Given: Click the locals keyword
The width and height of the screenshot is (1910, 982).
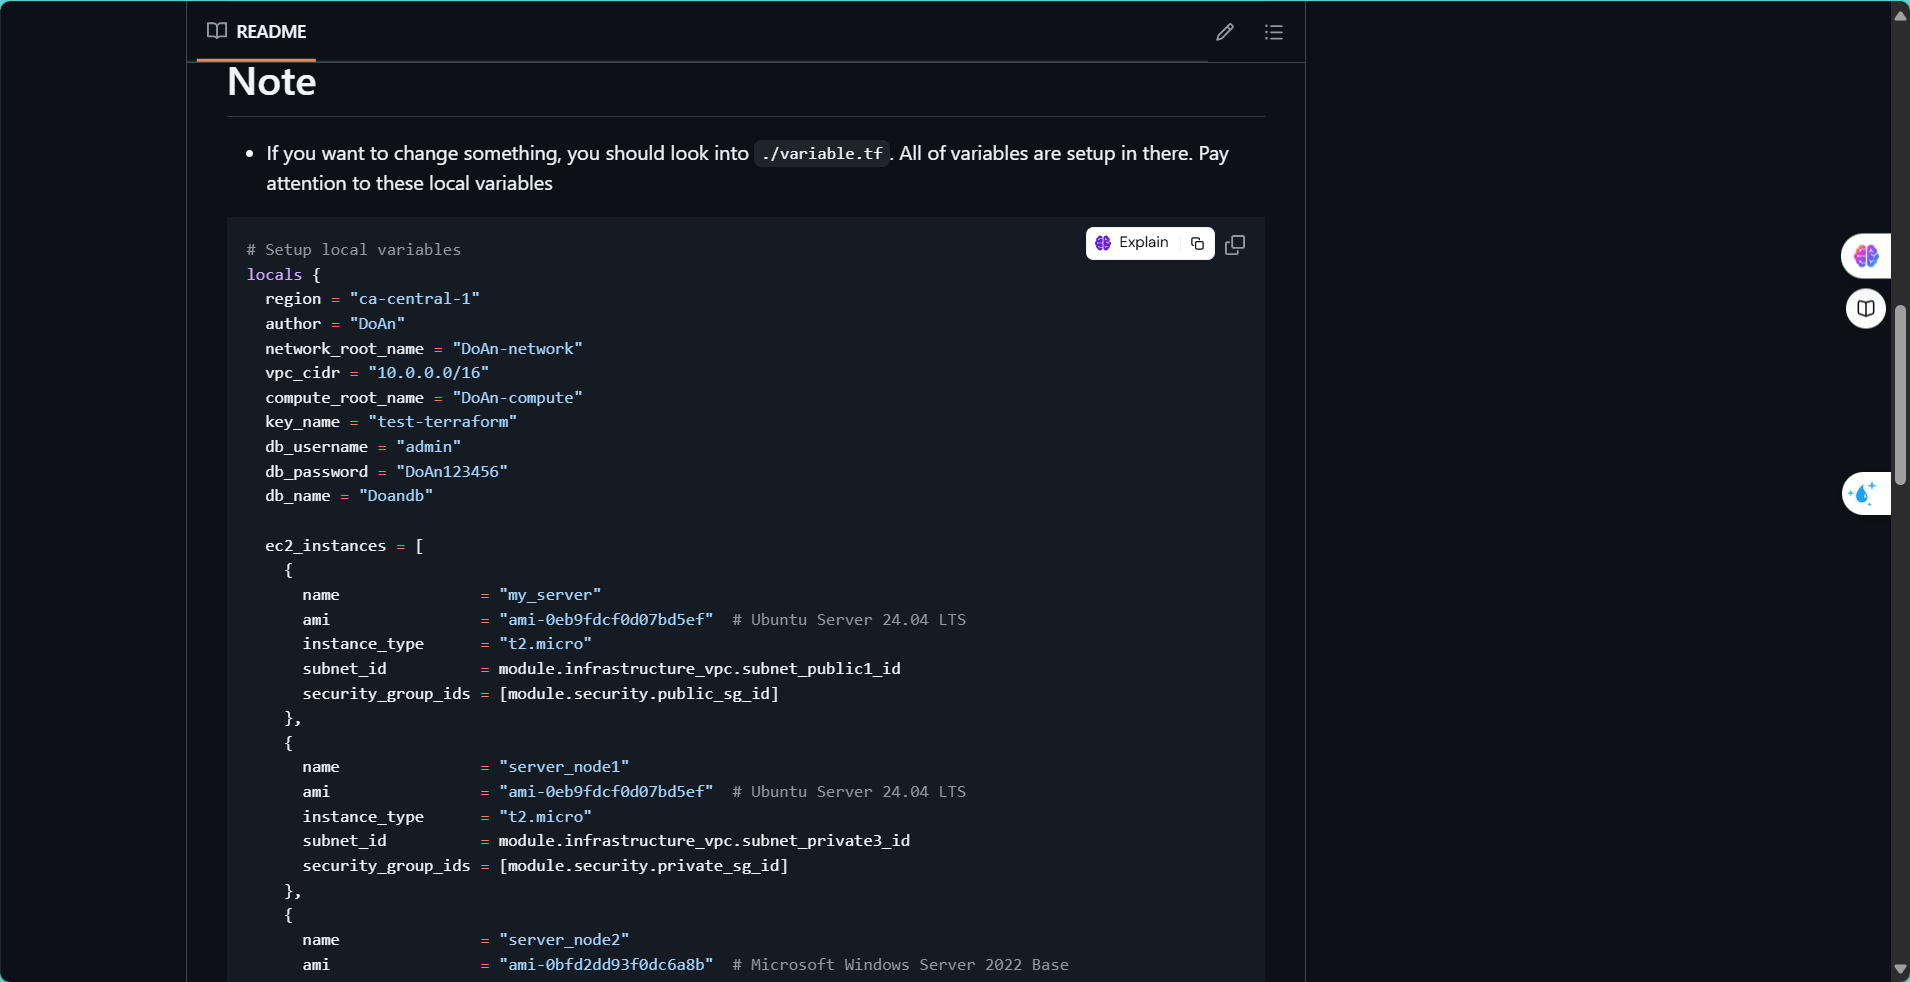Looking at the screenshot, I should click(x=274, y=274).
